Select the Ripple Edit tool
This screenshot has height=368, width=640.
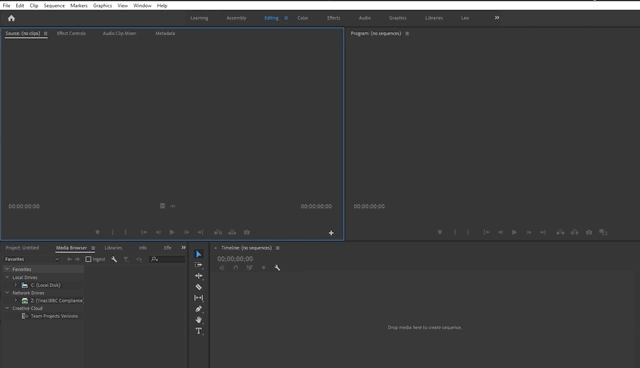coord(198,276)
